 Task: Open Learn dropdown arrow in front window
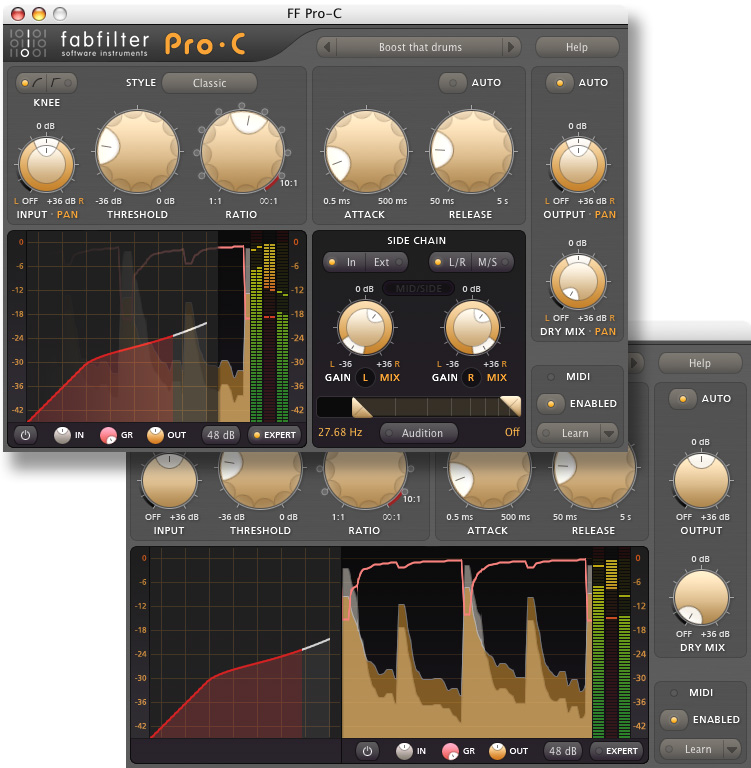click(x=609, y=433)
